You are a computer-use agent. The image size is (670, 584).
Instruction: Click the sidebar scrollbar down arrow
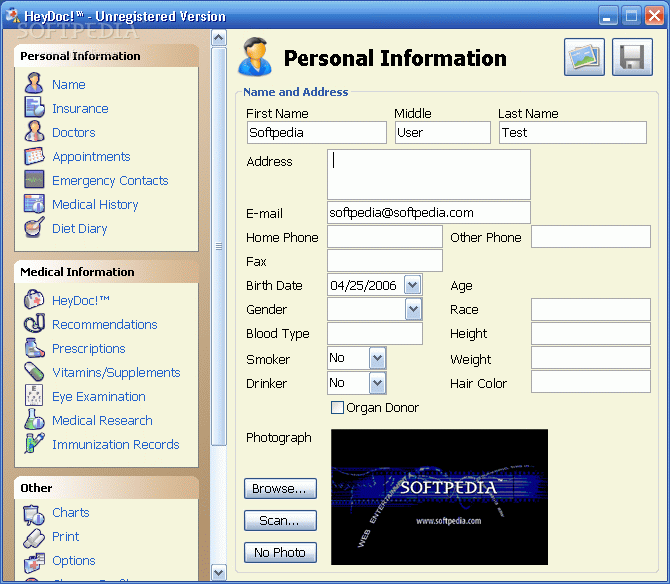pos(219,572)
